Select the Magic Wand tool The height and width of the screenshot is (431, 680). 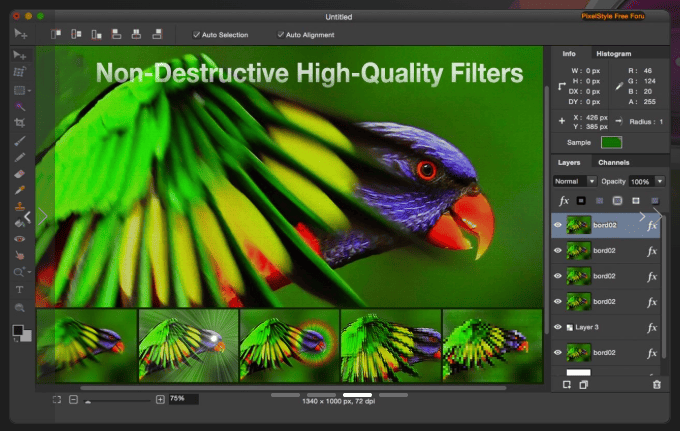click(20, 107)
